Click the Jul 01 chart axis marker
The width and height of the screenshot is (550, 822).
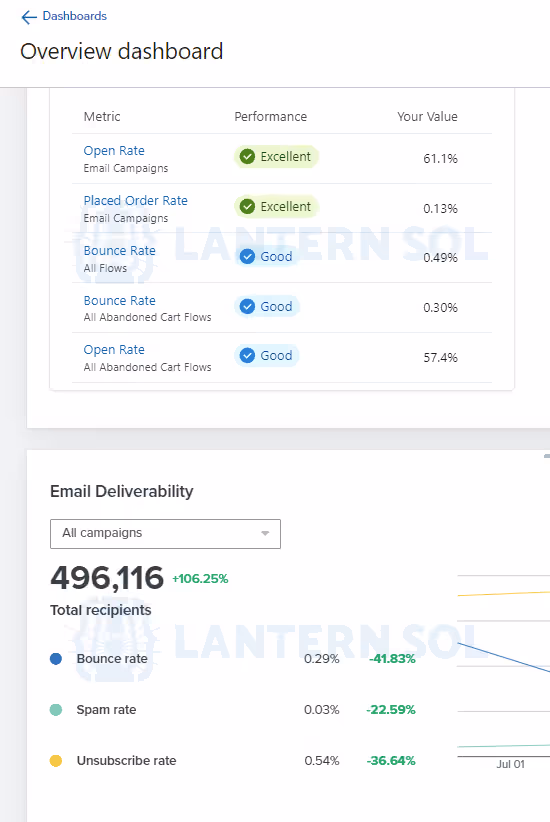510,764
